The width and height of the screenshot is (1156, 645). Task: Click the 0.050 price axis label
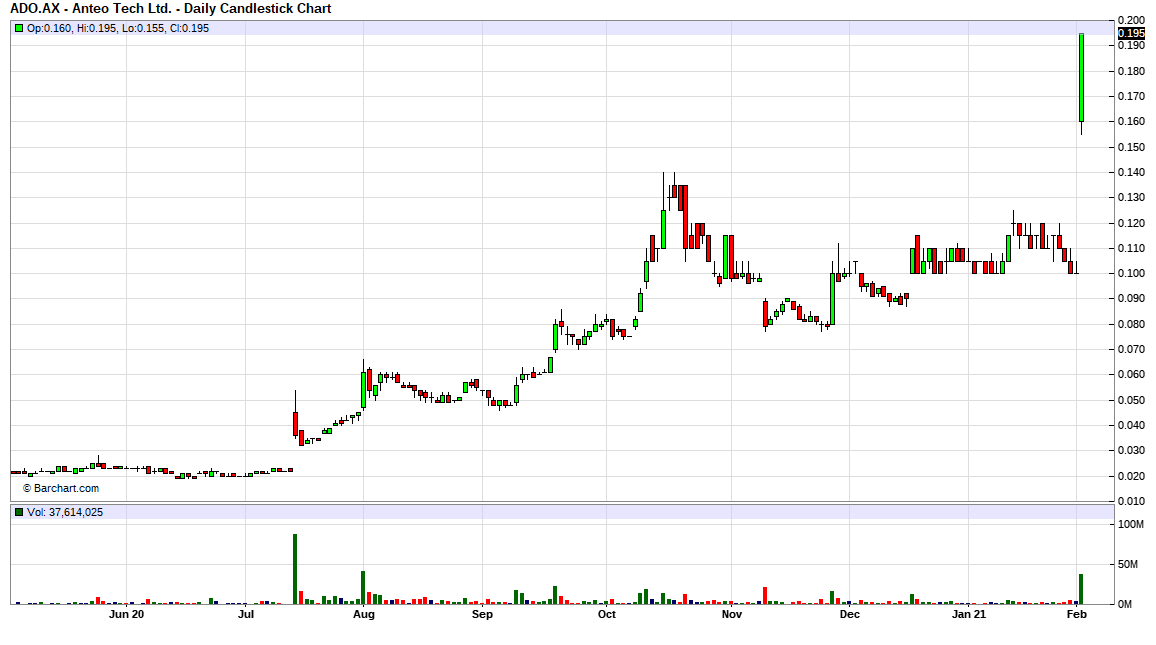1132,400
